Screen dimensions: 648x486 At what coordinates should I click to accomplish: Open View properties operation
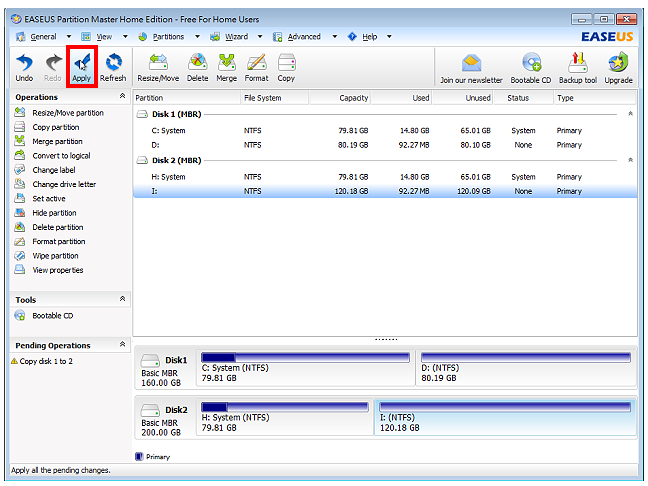49,270
